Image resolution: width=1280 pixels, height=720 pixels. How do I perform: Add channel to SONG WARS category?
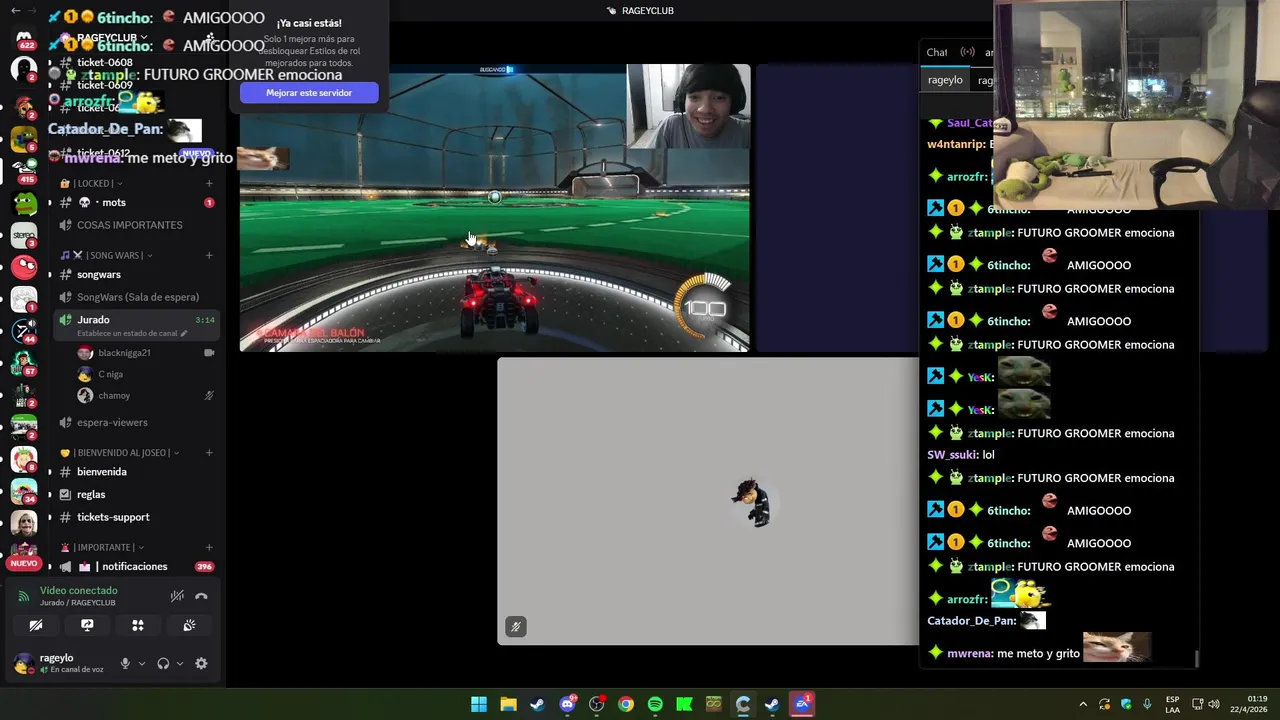point(209,255)
